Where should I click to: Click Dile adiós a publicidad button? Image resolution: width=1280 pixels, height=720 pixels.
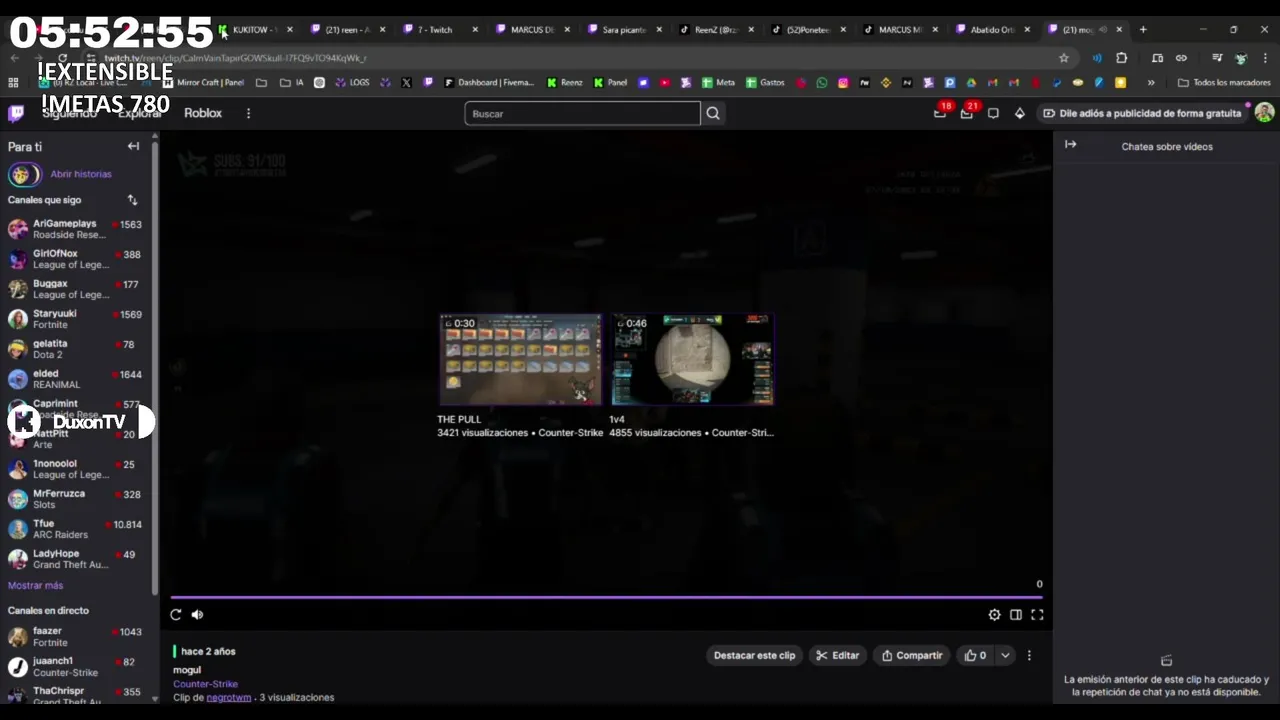[x=1141, y=113]
